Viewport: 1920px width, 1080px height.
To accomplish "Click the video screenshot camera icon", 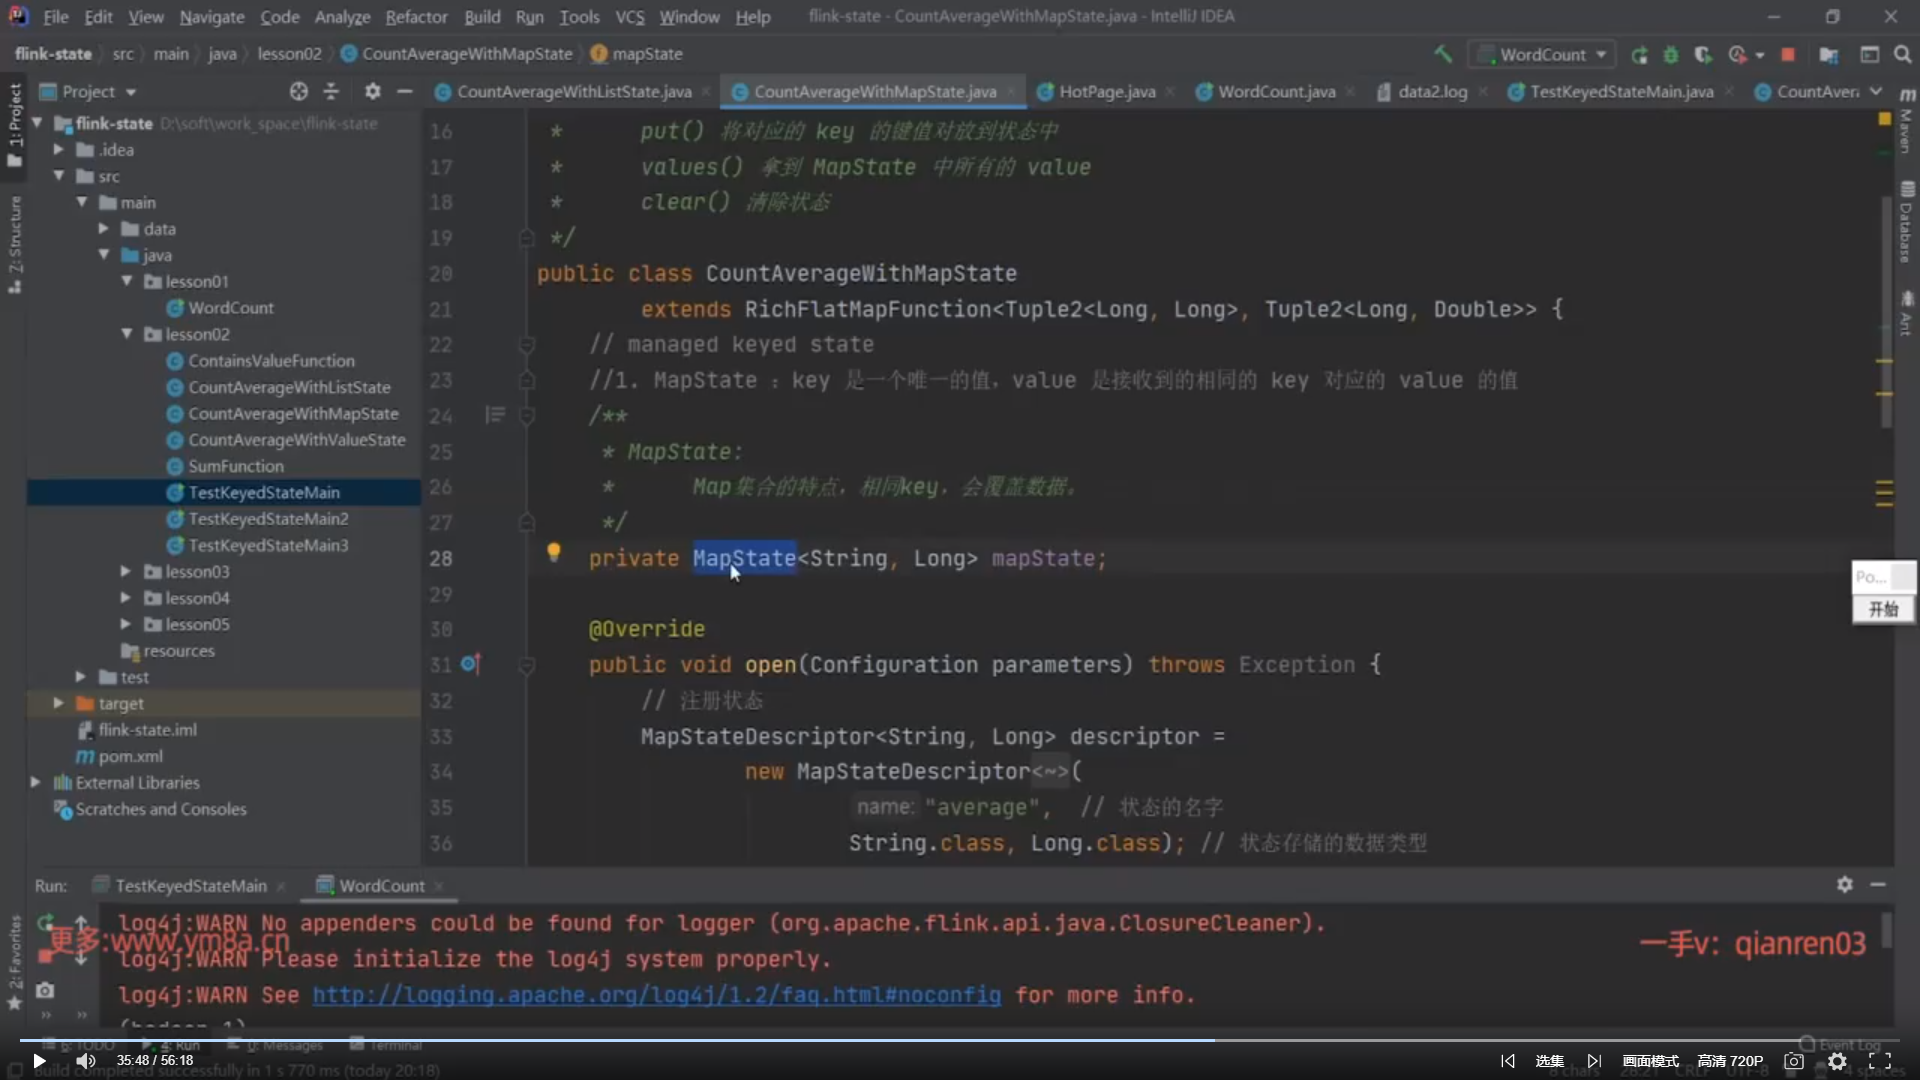I will 1794,1061.
